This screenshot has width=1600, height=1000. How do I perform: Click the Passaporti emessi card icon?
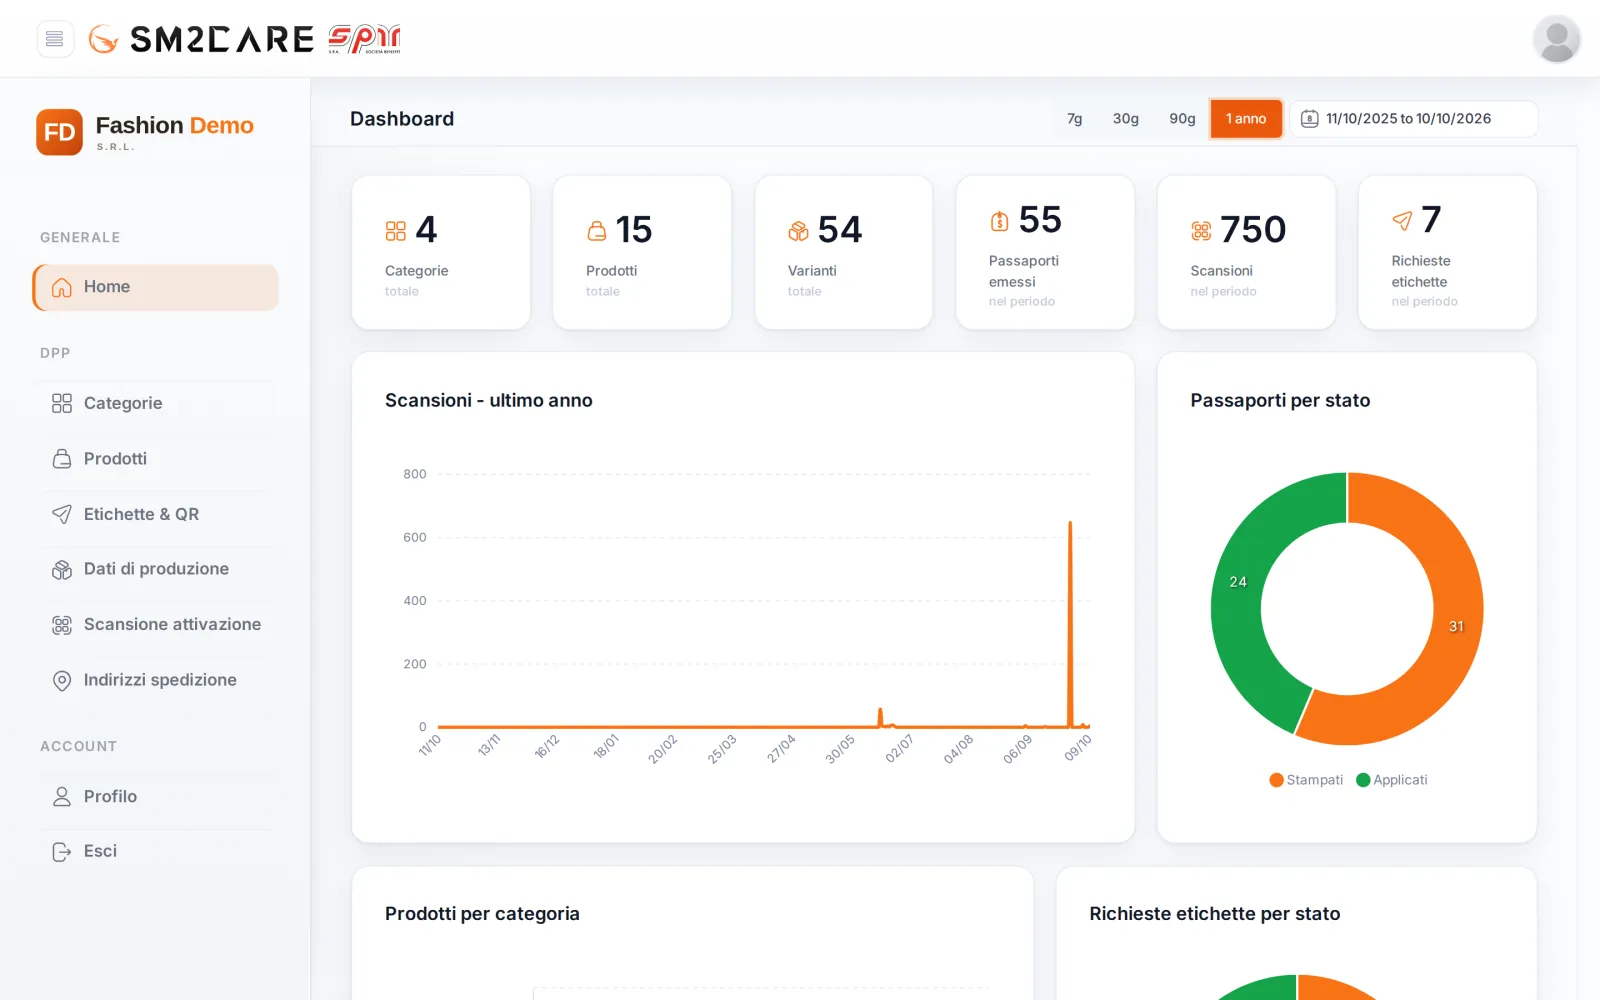999,221
